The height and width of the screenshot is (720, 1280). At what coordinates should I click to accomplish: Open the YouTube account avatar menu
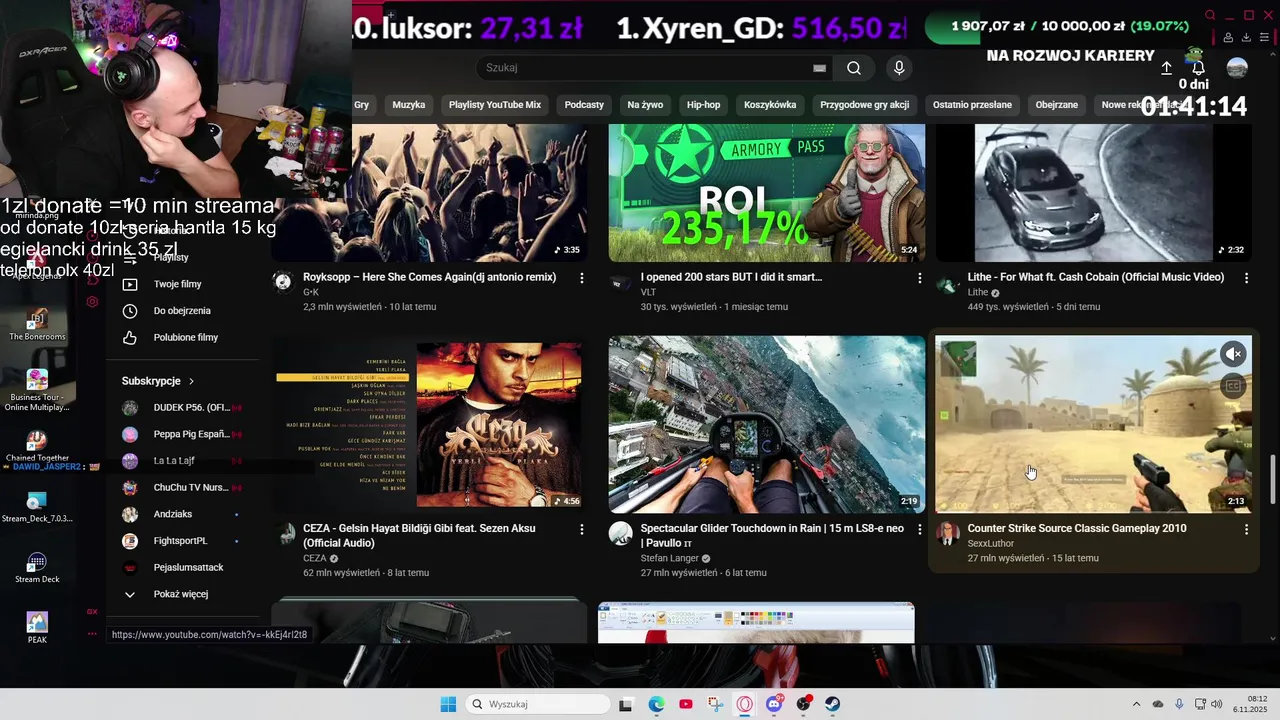pyautogui.click(x=1237, y=68)
